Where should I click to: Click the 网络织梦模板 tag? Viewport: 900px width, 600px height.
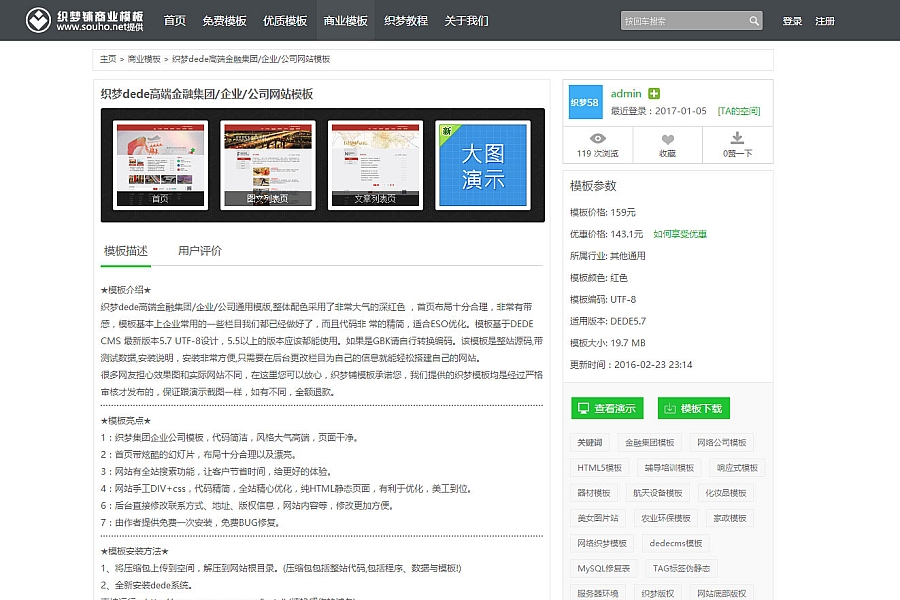602,544
